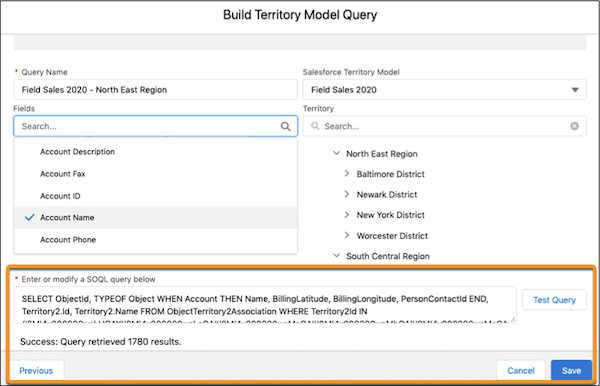Screen dimensions: 600x386
Task: Deselect the checked Account Name option
Action: (x=156, y=217)
